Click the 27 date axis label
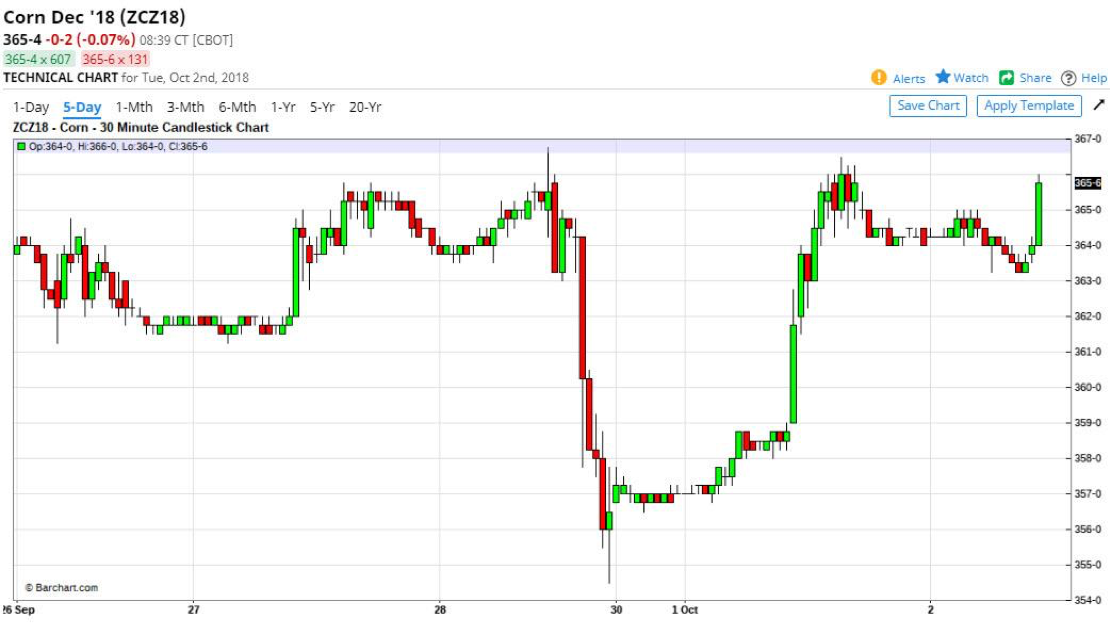1110x633 pixels. tap(194, 610)
